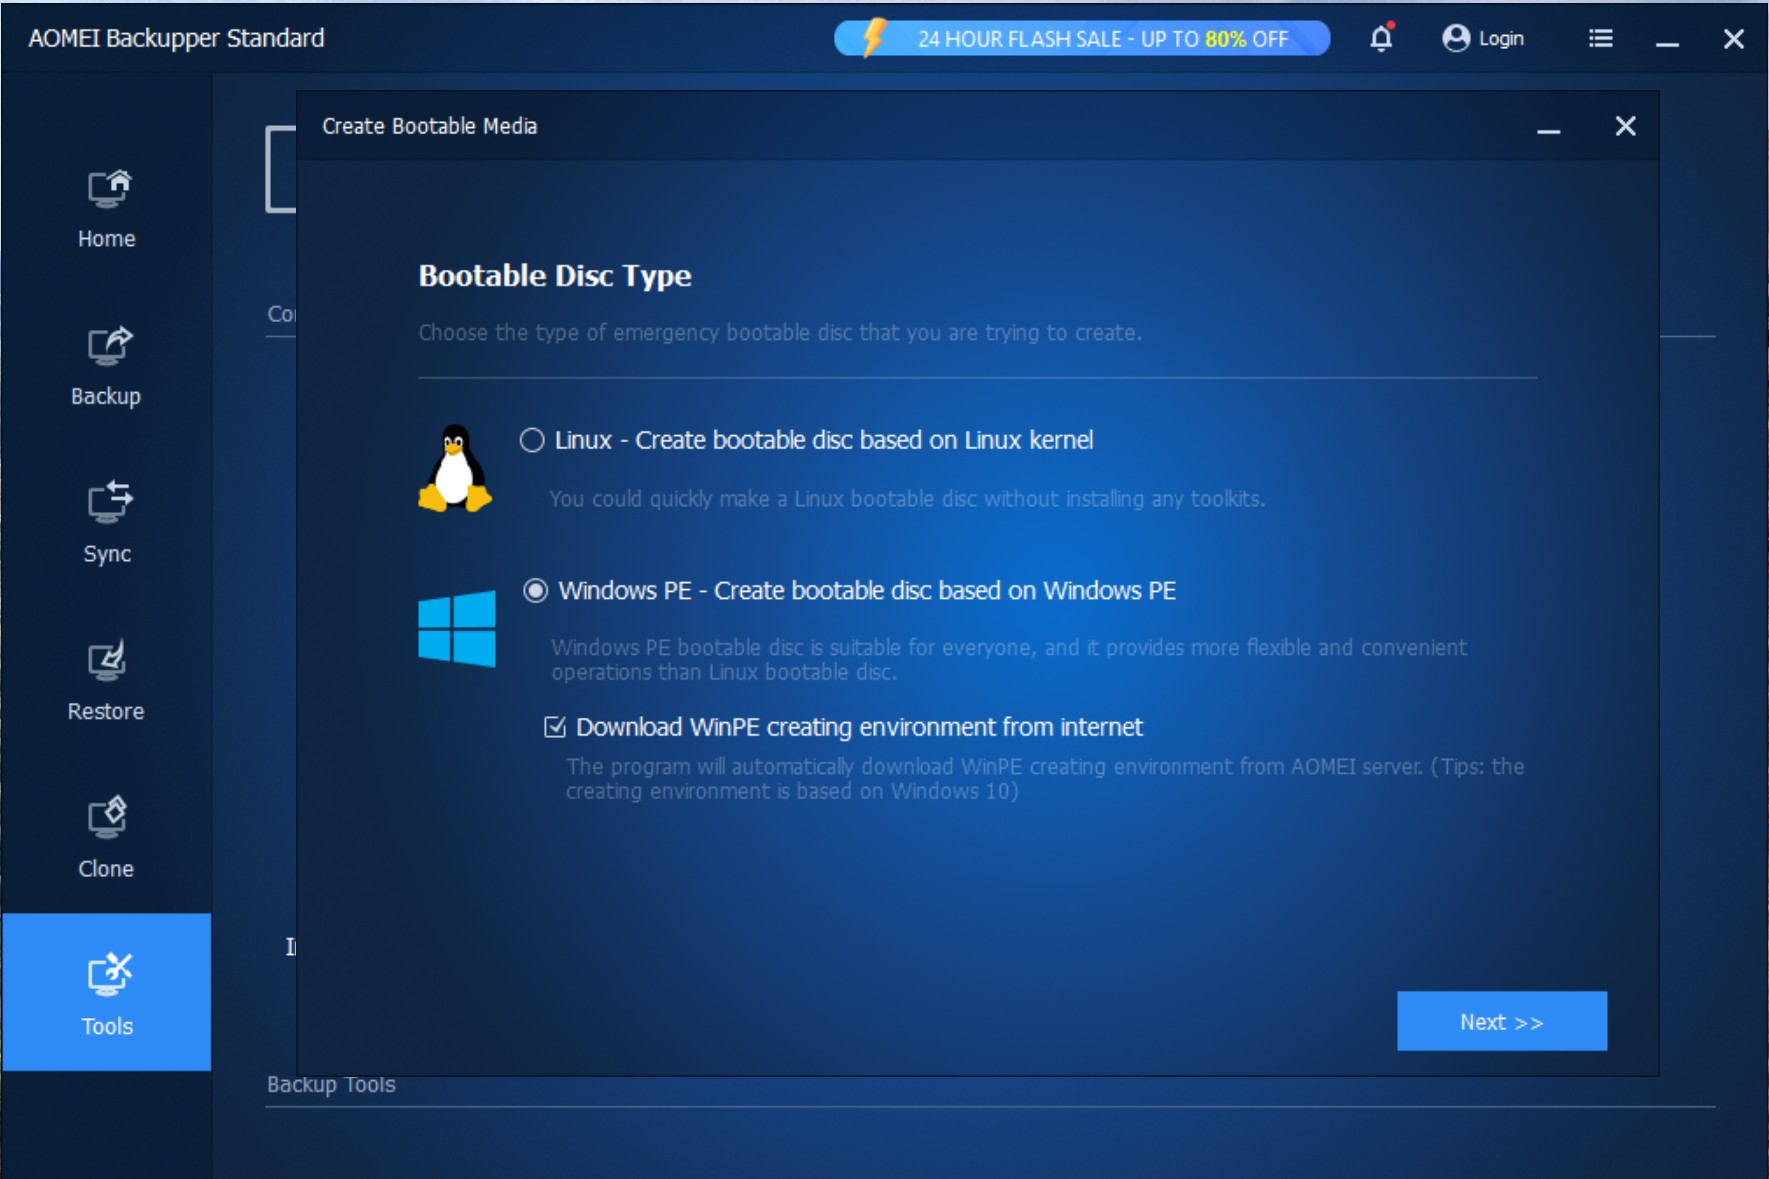Open the Backup section in sidebar
Screen dimensions: 1769x1179
[107, 367]
